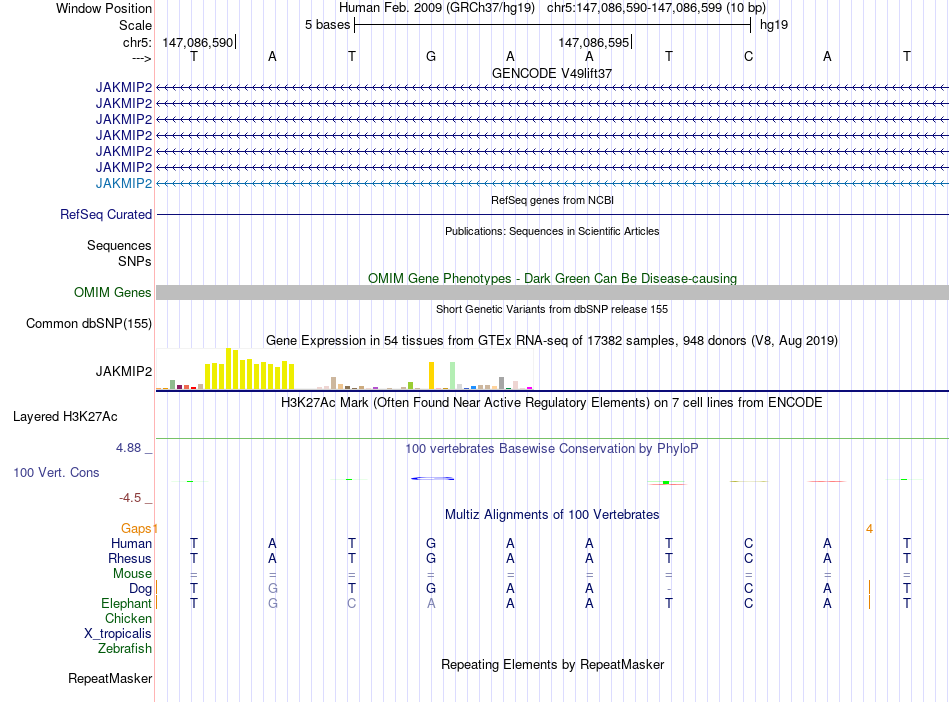Image resolution: width=950 pixels, height=702 pixels.
Task: Click the 'Elephant' alignment row label
Action: [x=127, y=604]
